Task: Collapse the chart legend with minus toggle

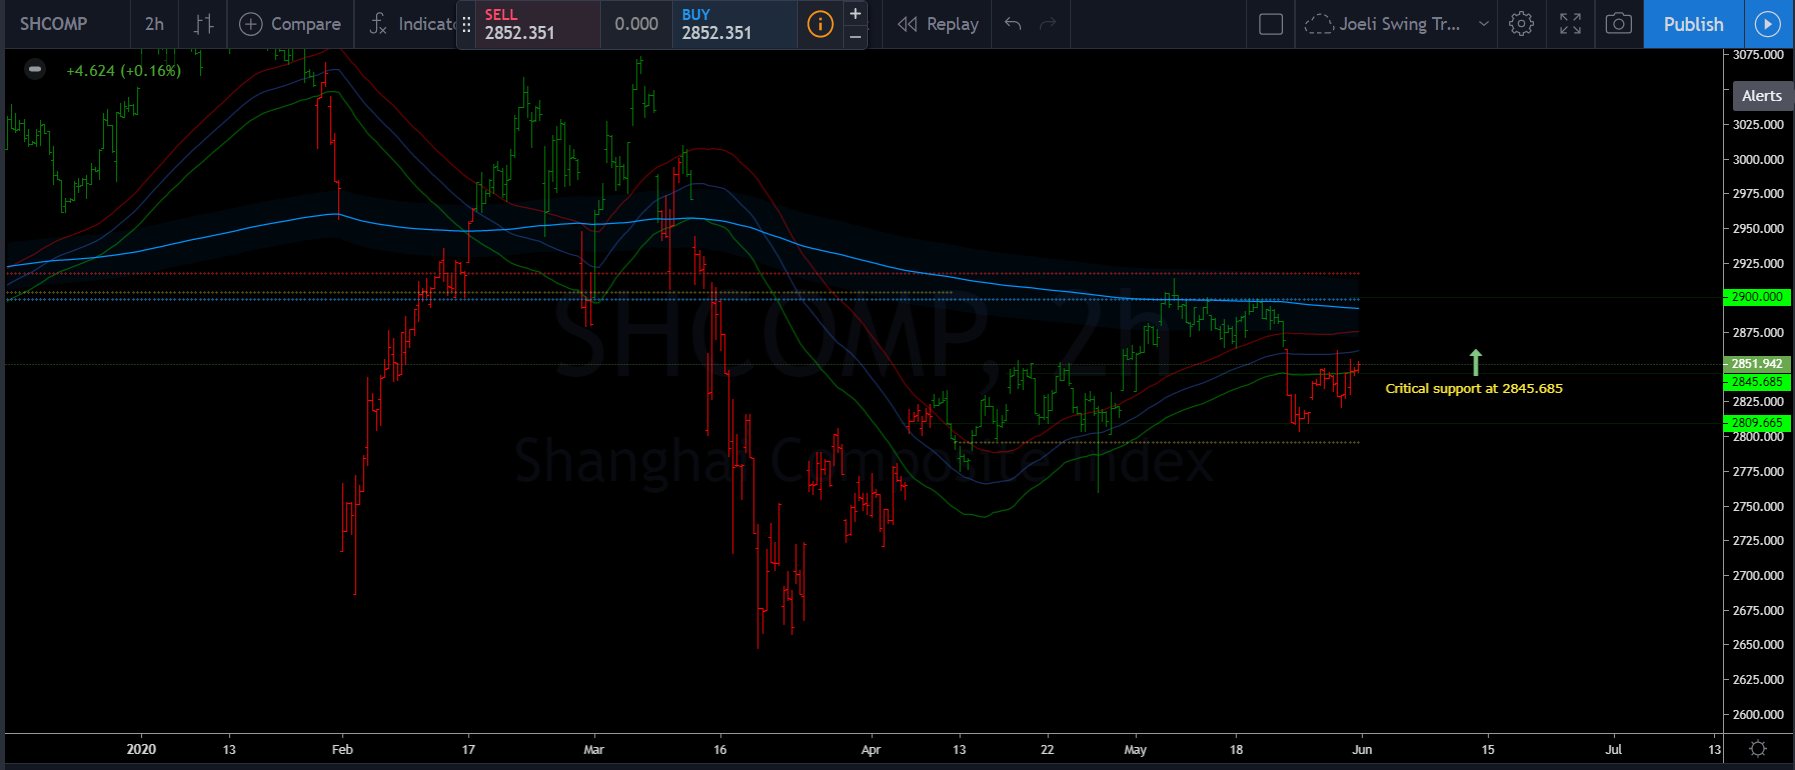Action: click(x=35, y=70)
